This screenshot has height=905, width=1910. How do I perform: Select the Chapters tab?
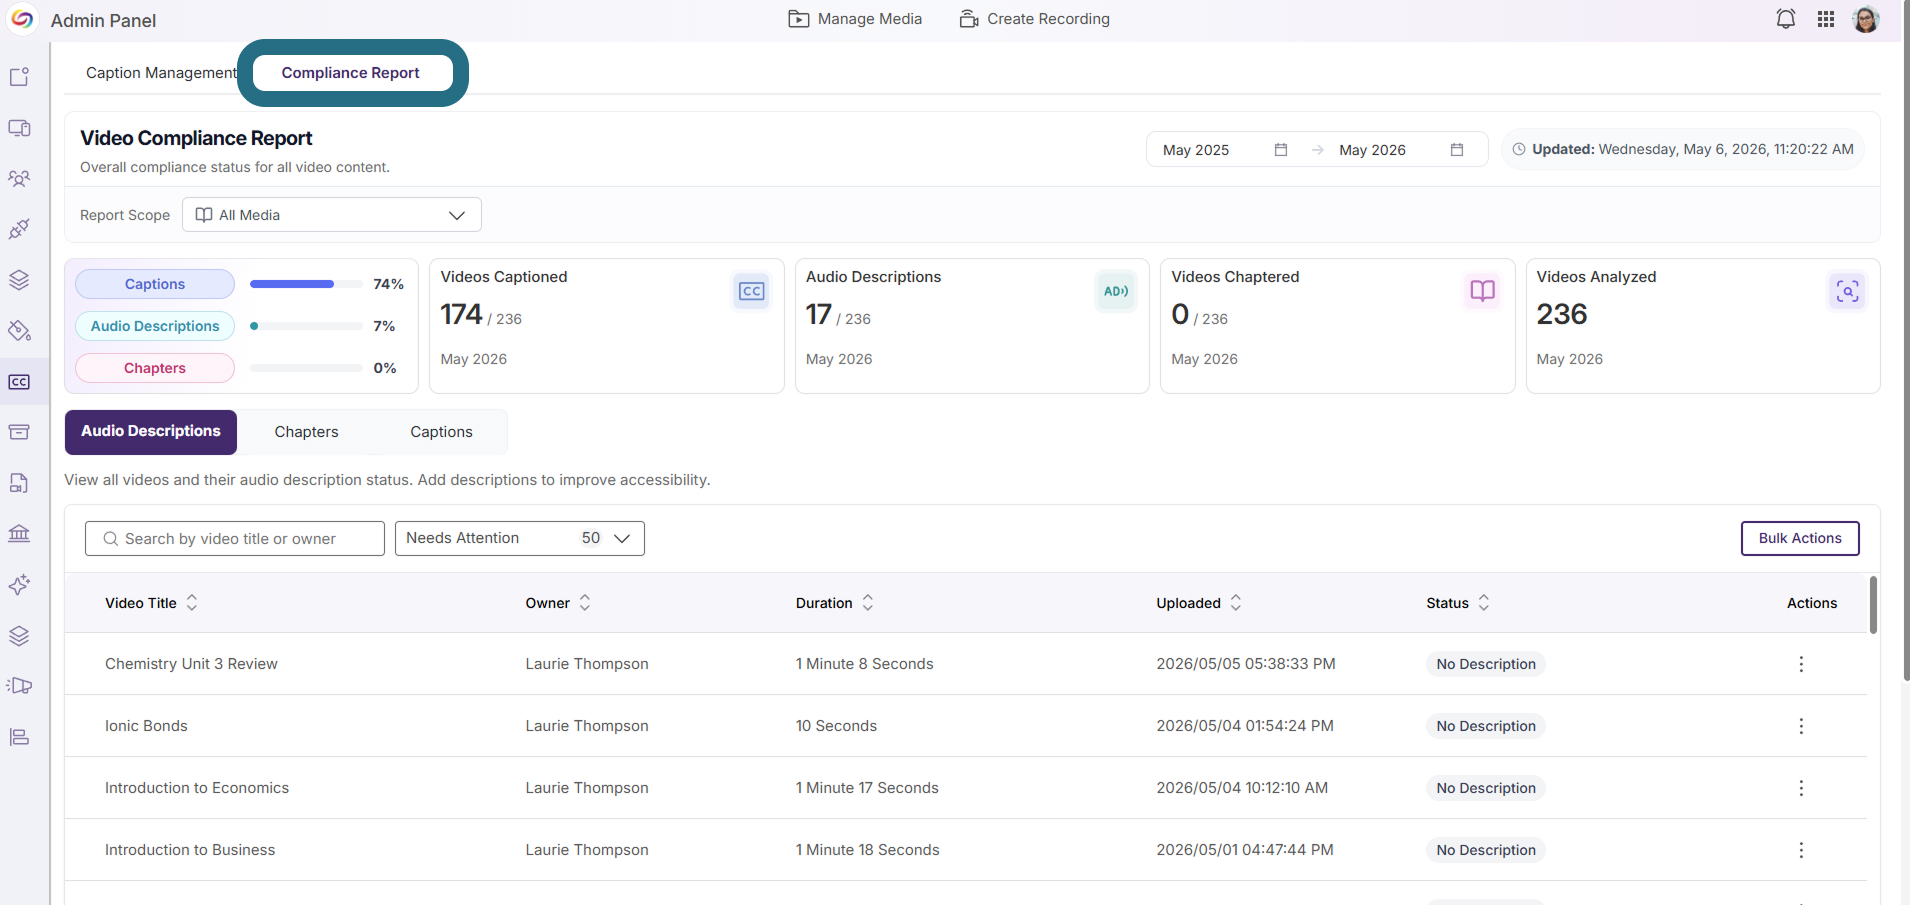click(x=306, y=432)
